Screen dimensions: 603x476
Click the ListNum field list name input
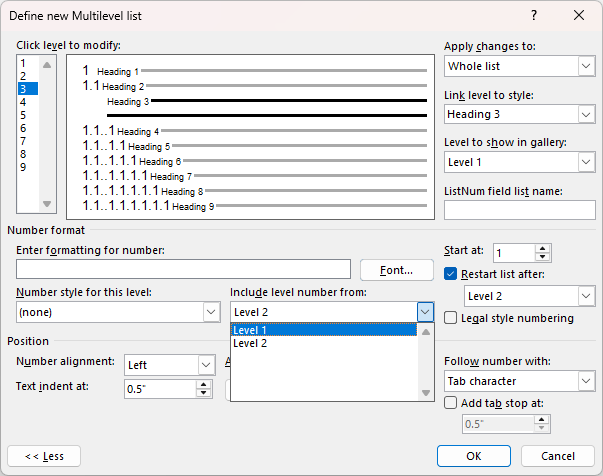pos(520,210)
